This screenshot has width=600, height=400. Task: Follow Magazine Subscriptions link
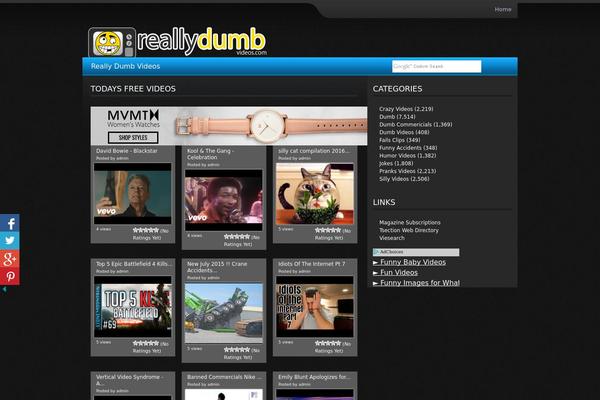tap(410, 222)
